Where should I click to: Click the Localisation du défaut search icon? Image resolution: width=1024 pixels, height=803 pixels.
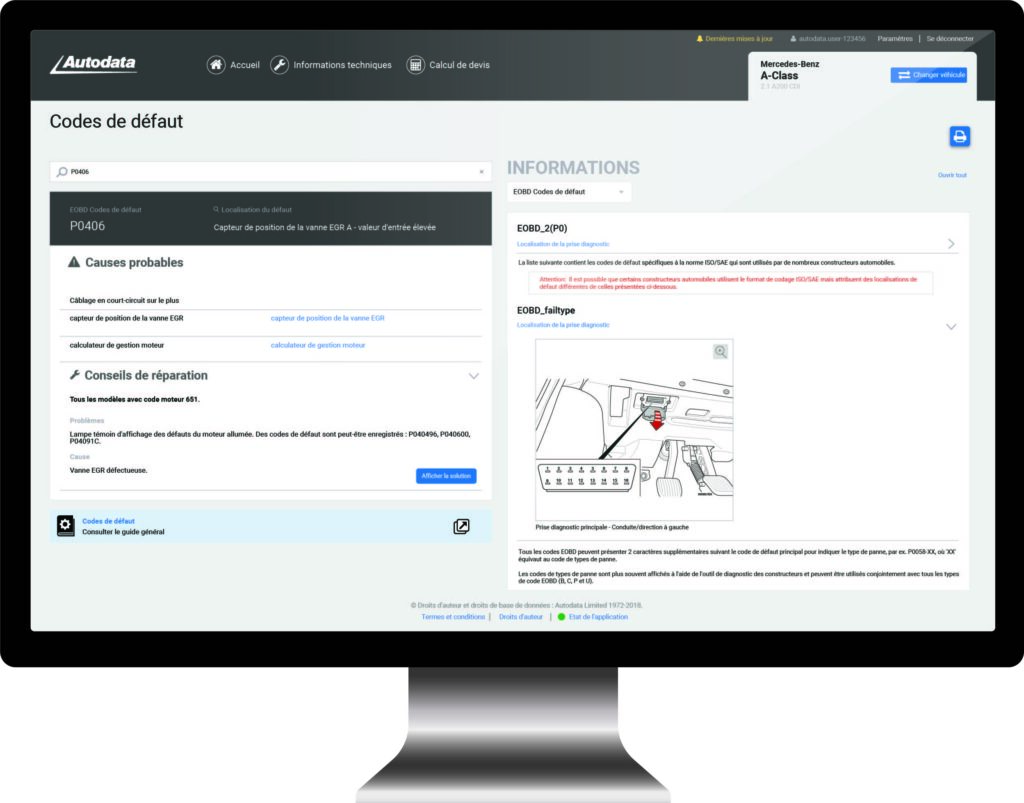(216, 210)
